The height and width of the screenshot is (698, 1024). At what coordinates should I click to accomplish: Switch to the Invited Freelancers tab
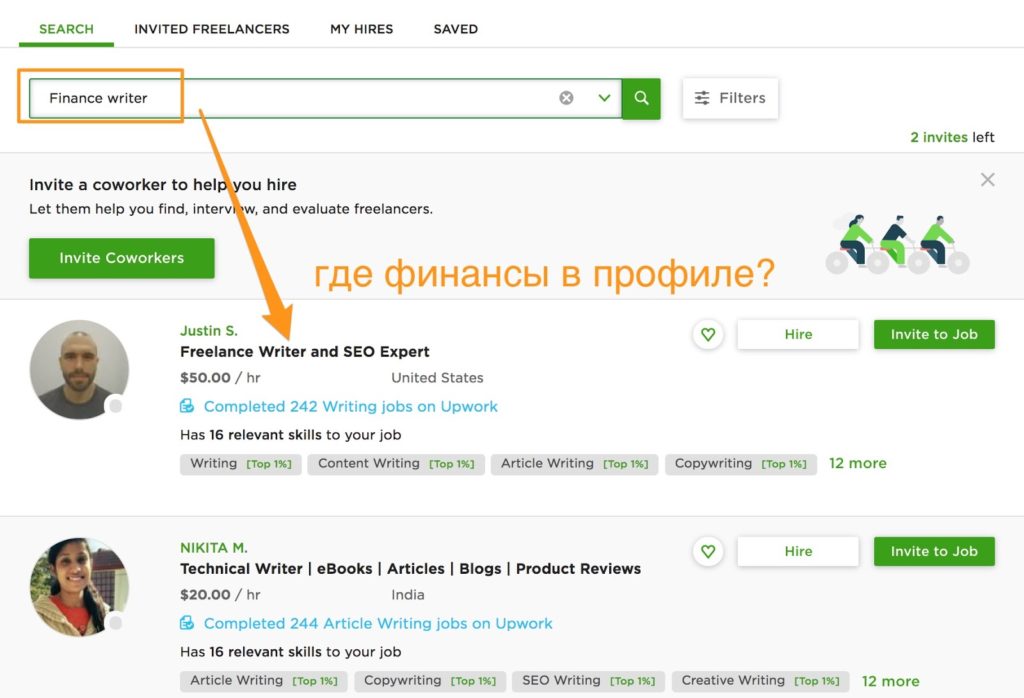tap(212, 29)
